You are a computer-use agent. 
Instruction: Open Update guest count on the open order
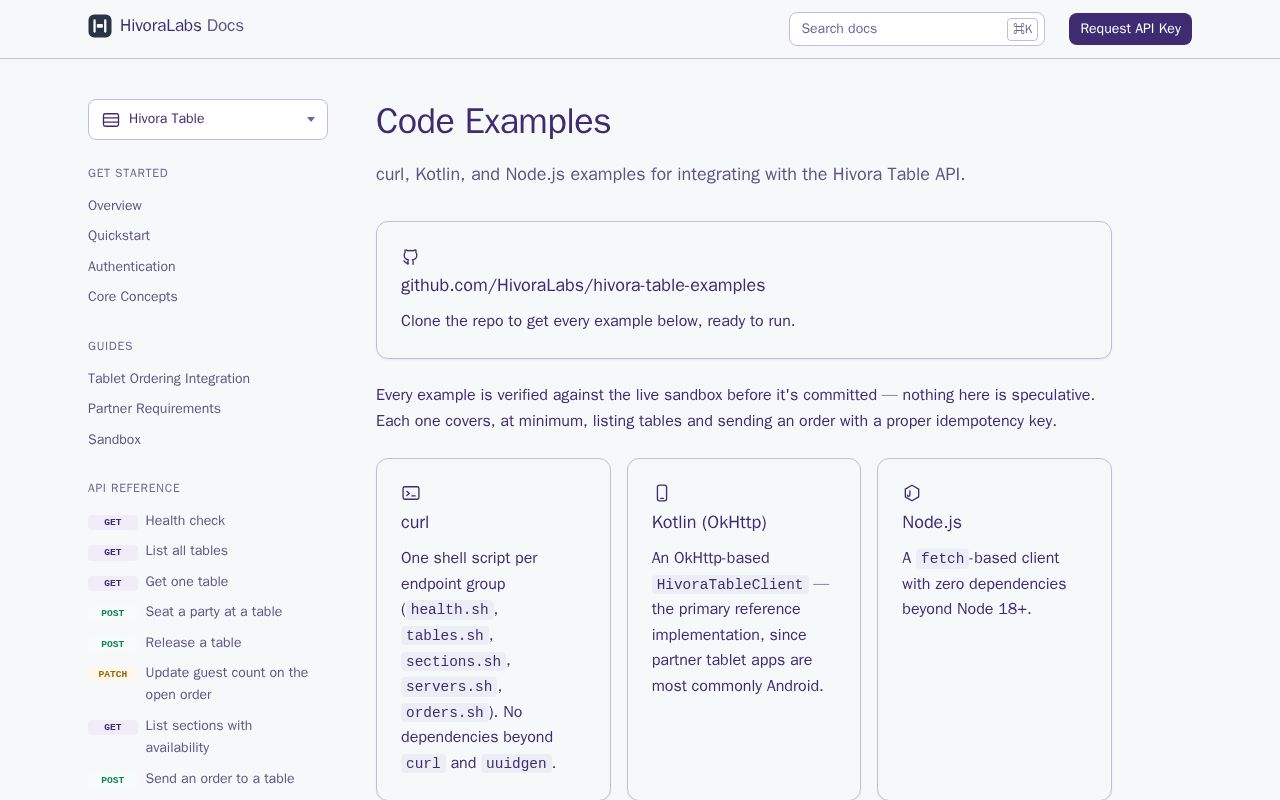pos(227,684)
